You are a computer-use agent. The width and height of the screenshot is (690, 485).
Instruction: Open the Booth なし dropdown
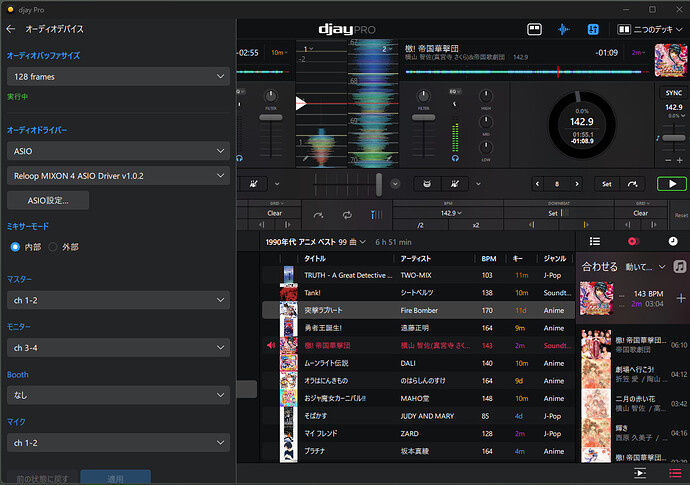coord(118,395)
